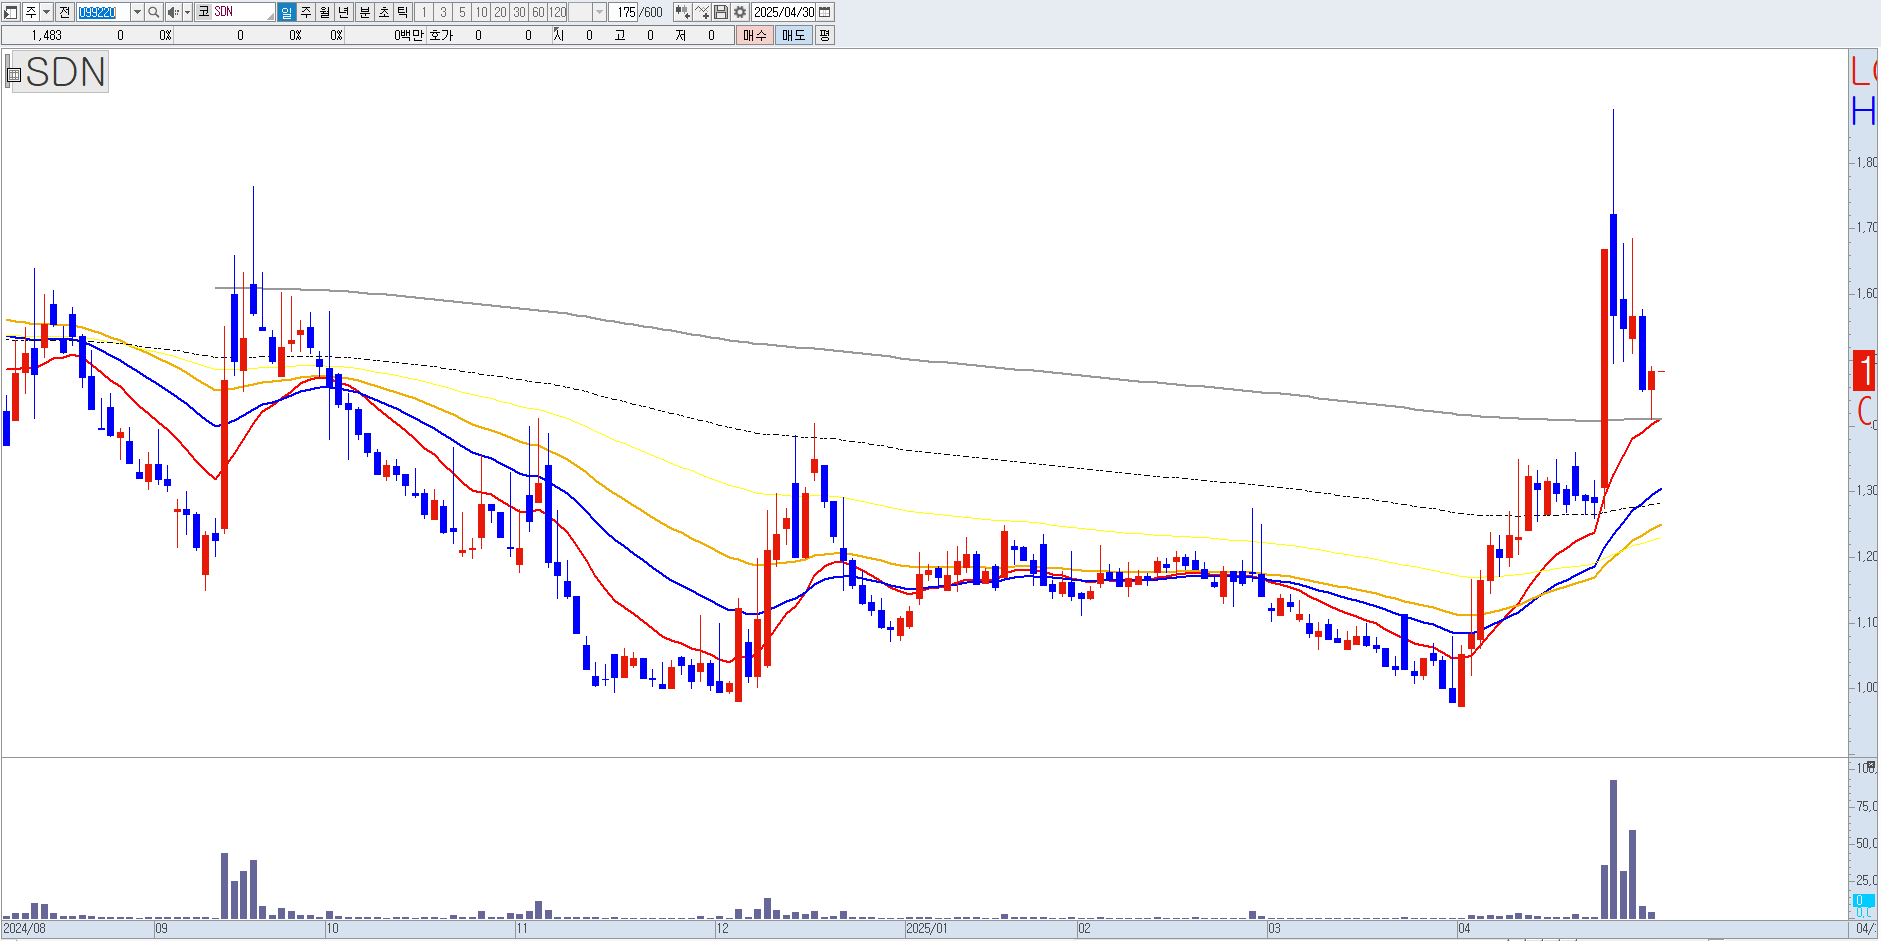
Task: Open the calendar date picker icon
Action: [825, 12]
